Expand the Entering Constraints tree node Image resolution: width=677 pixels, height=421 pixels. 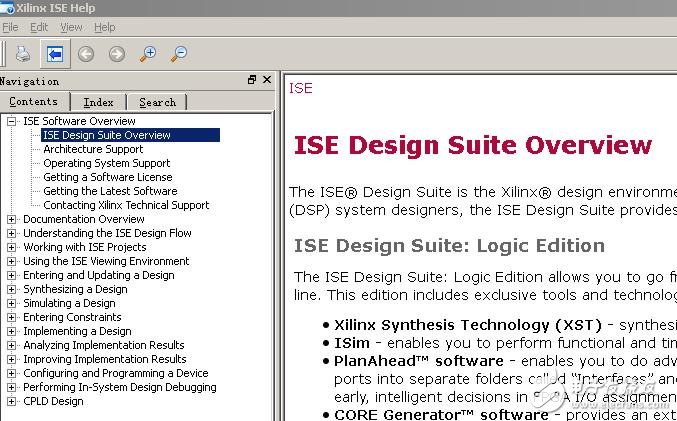[x=12, y=317]
